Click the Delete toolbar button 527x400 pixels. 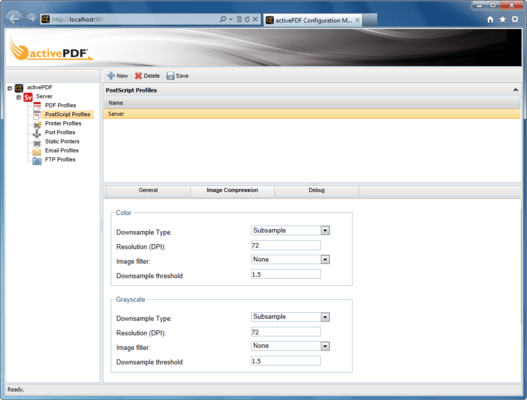click(147, 76)
